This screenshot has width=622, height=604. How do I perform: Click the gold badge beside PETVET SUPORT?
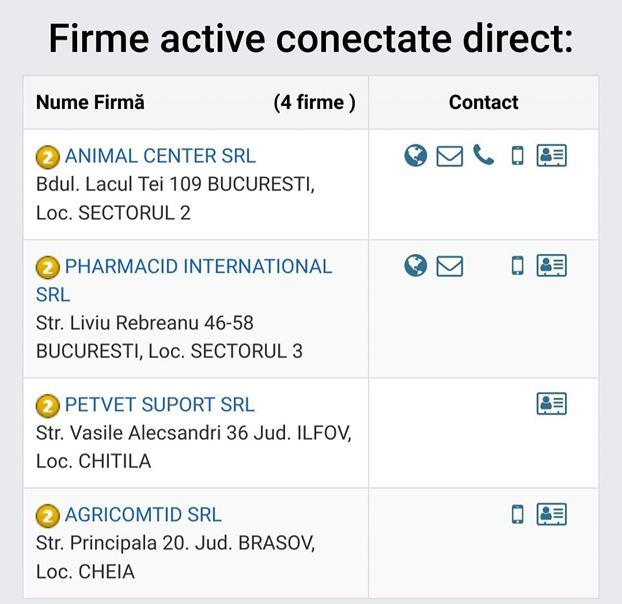(47, 406)
